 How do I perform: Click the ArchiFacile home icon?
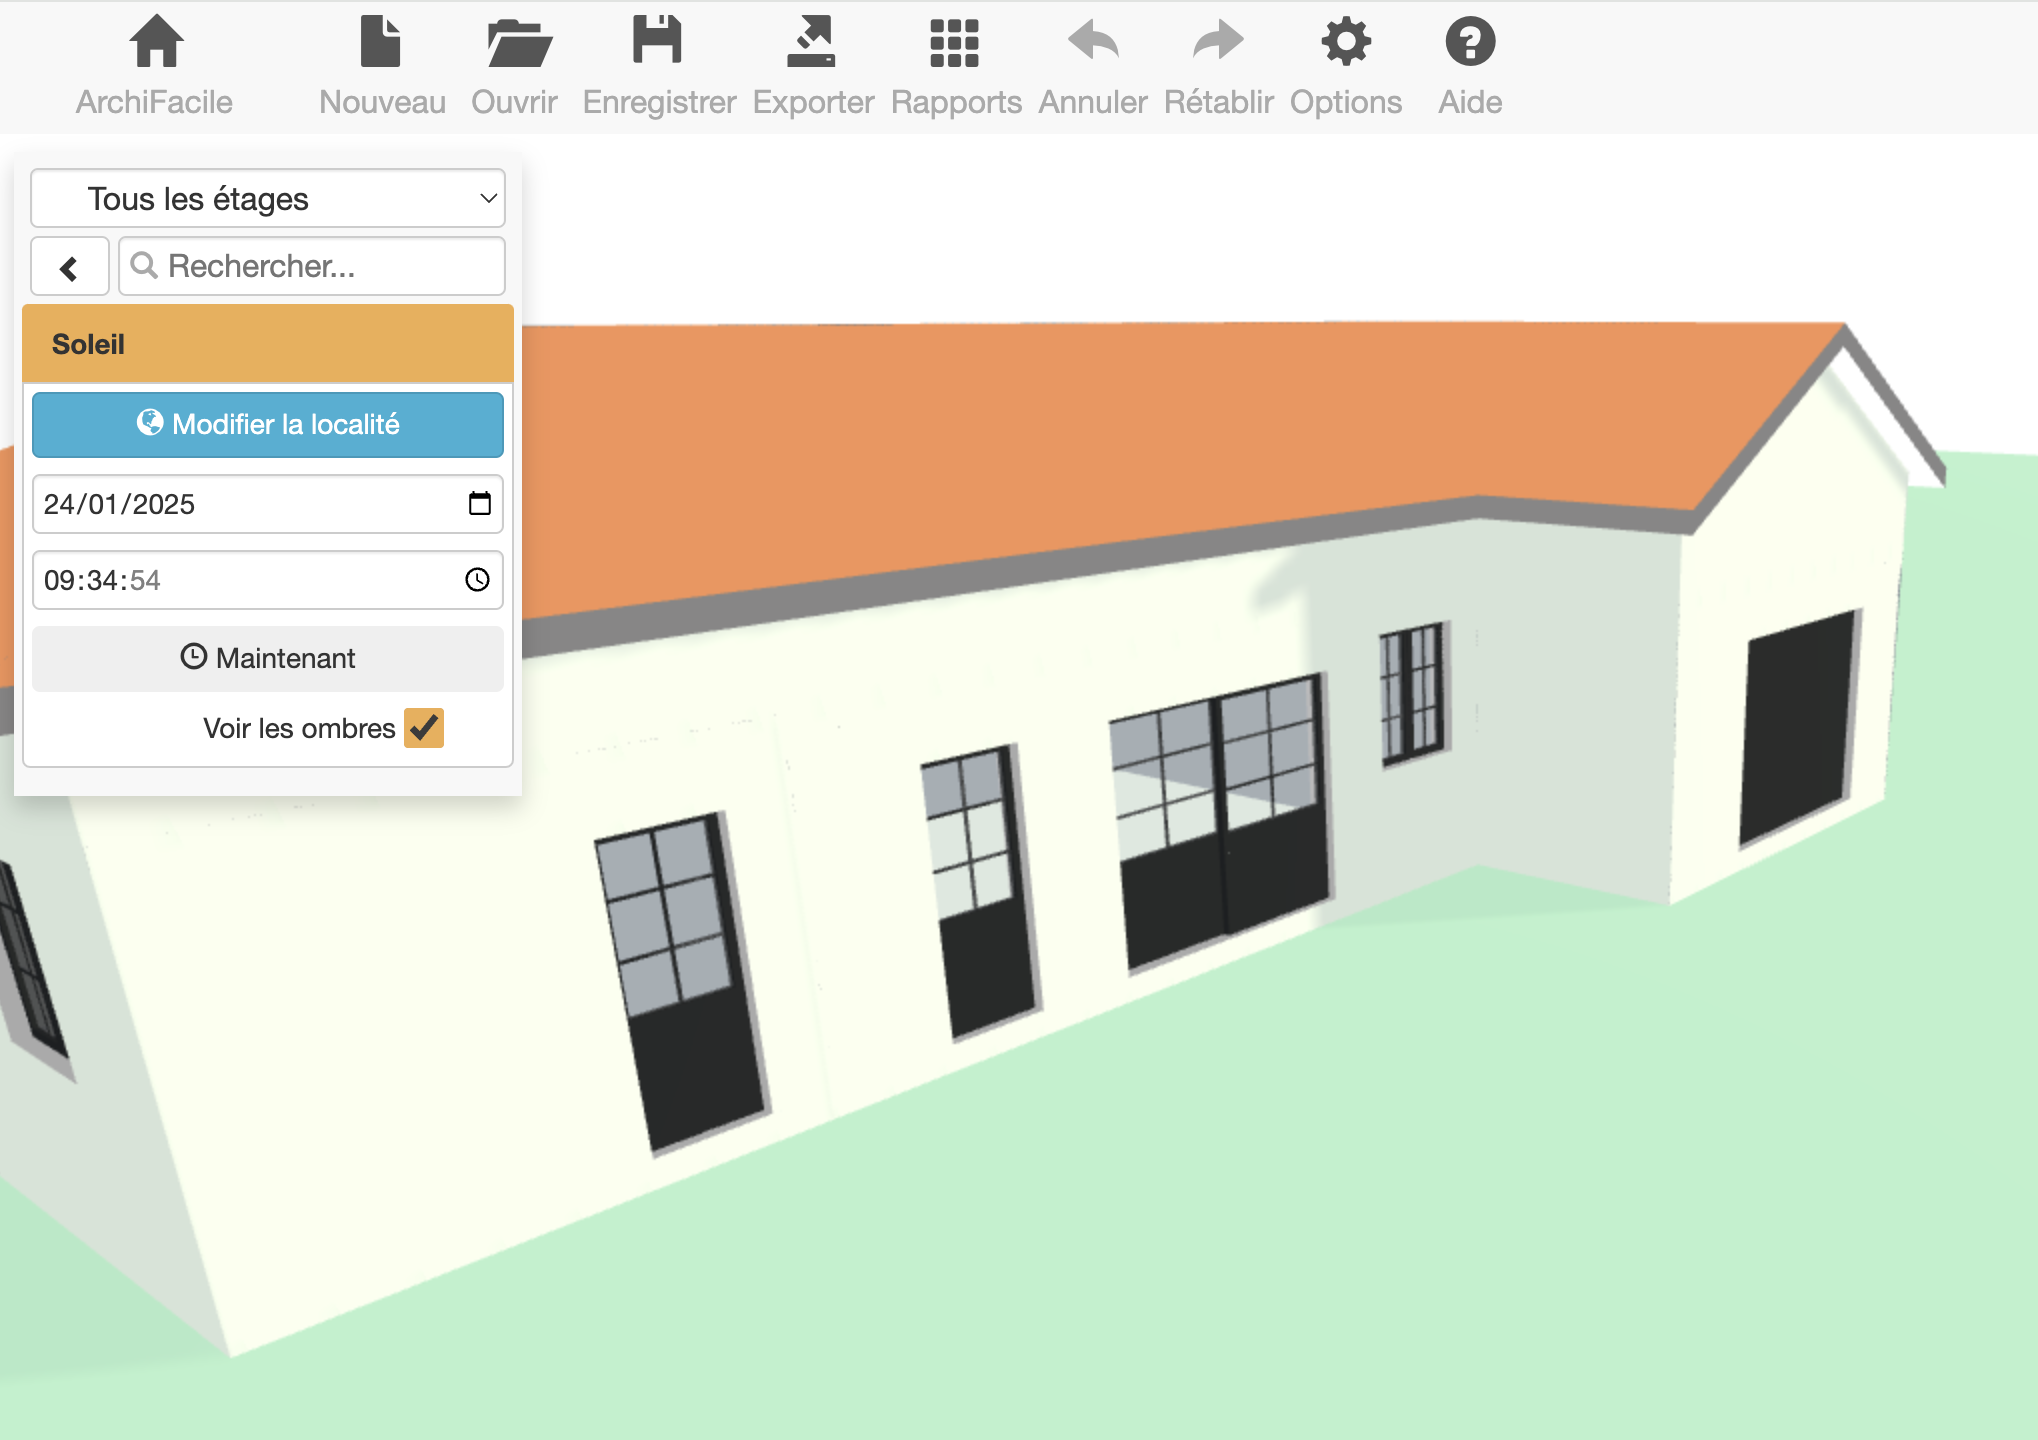click(x=156, y=42)
